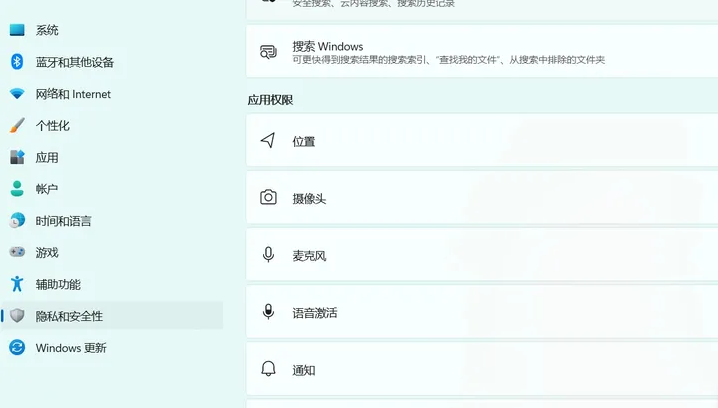Viewport: 718px width, 408px height.
Task: Click the 时间和语言 globe clock icon
Action: click(17, 221)
